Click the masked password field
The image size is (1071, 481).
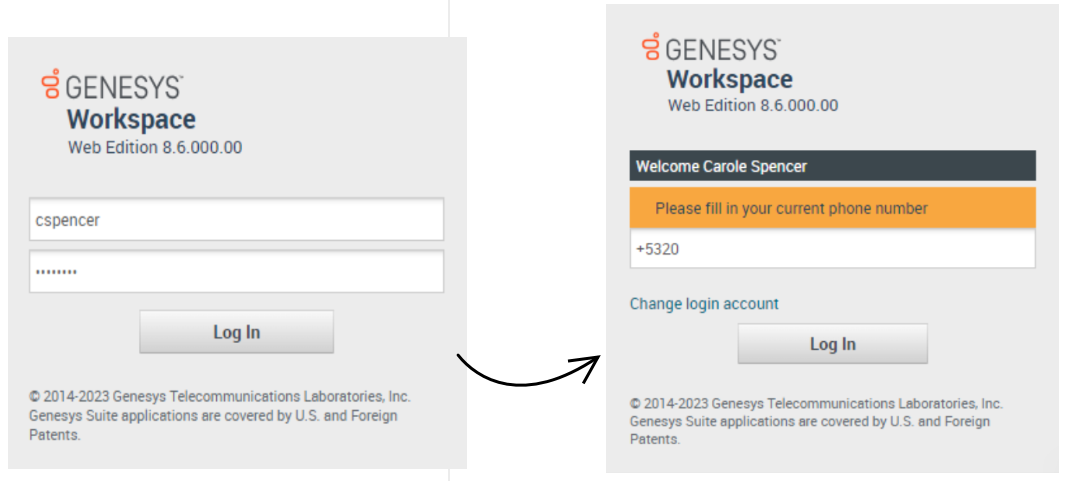click(236, 271)
